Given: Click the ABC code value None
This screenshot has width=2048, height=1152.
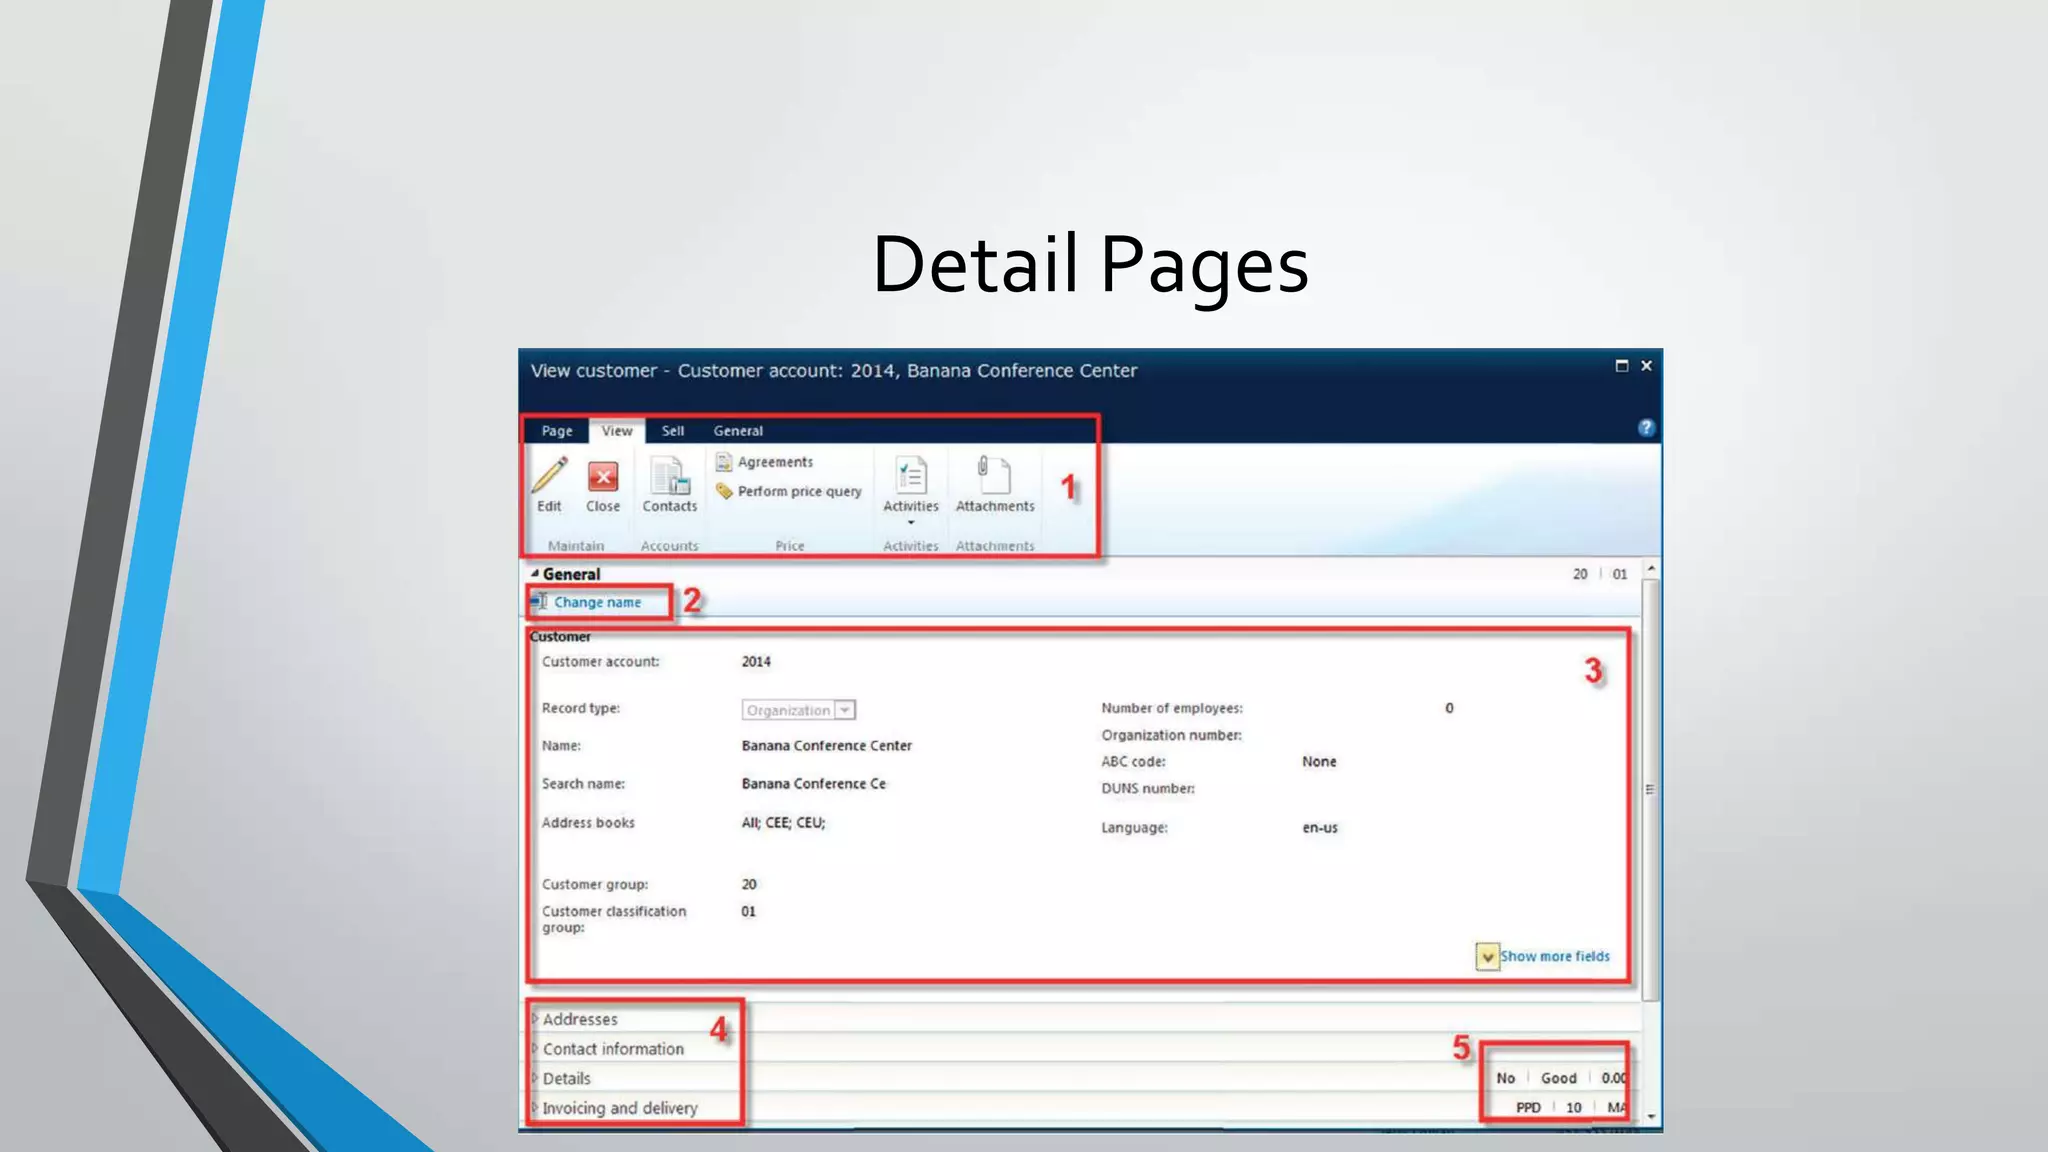Looking at the screenshot, I should (1319, 762).
